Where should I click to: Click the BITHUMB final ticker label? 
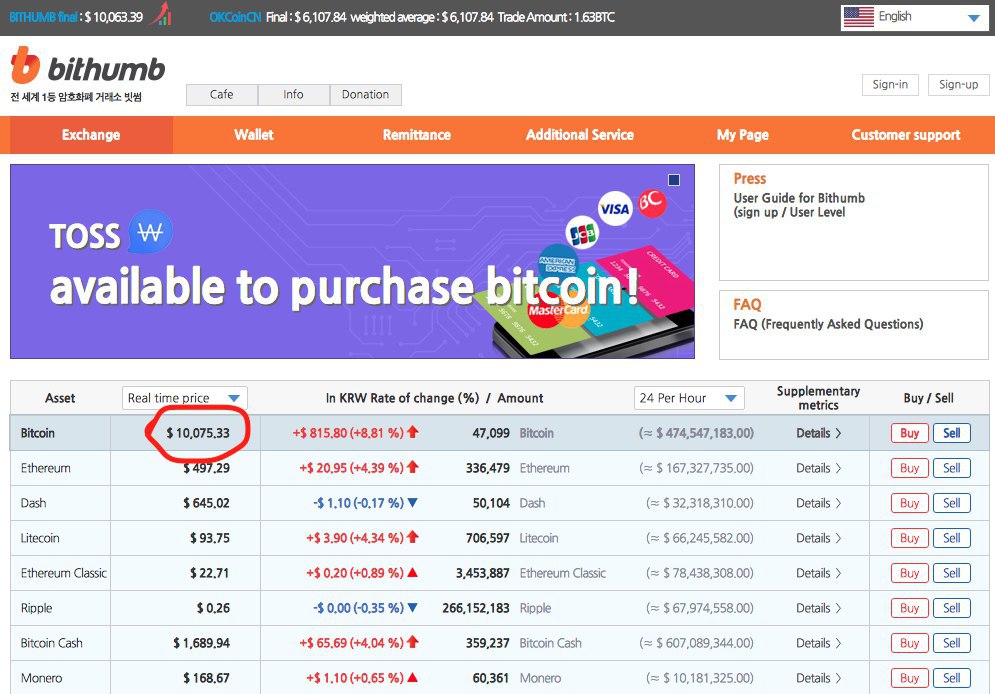point(44,17)
